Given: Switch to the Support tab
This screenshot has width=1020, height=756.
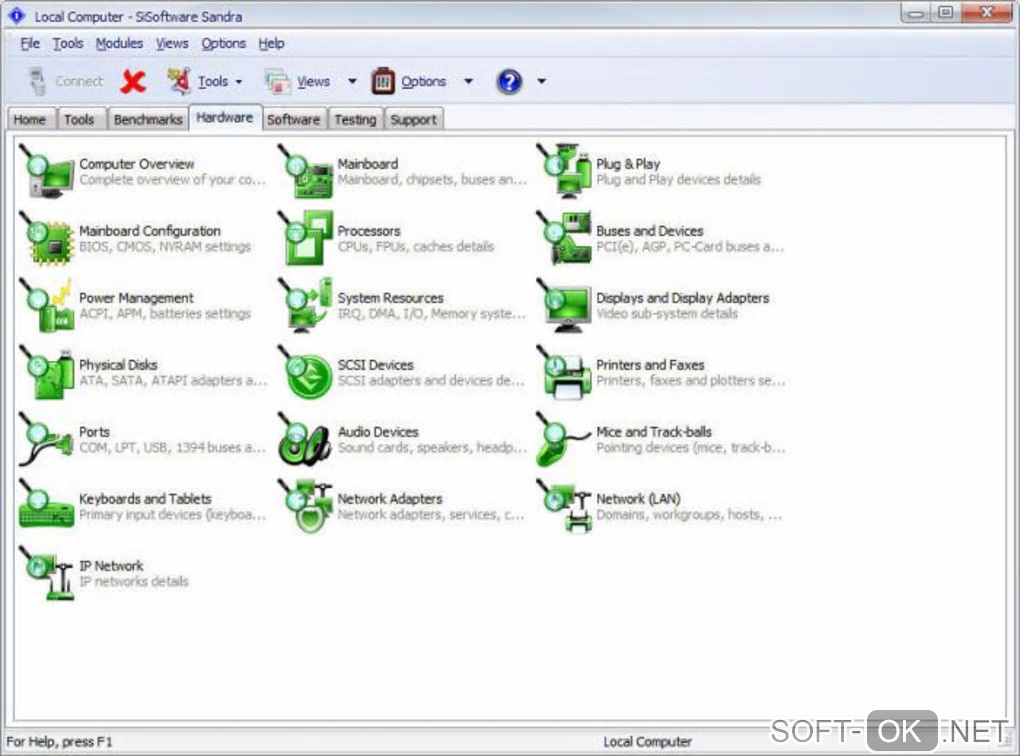Looking at the screenshot, I should (x=414, y=120).
